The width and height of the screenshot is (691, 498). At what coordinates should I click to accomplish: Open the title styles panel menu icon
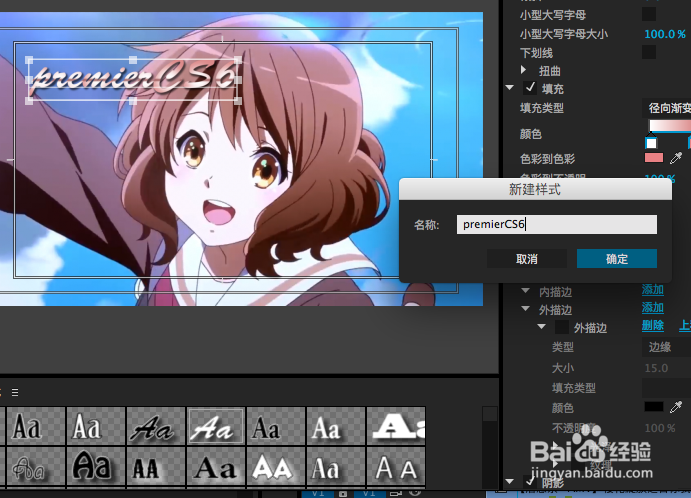point(15,392)
